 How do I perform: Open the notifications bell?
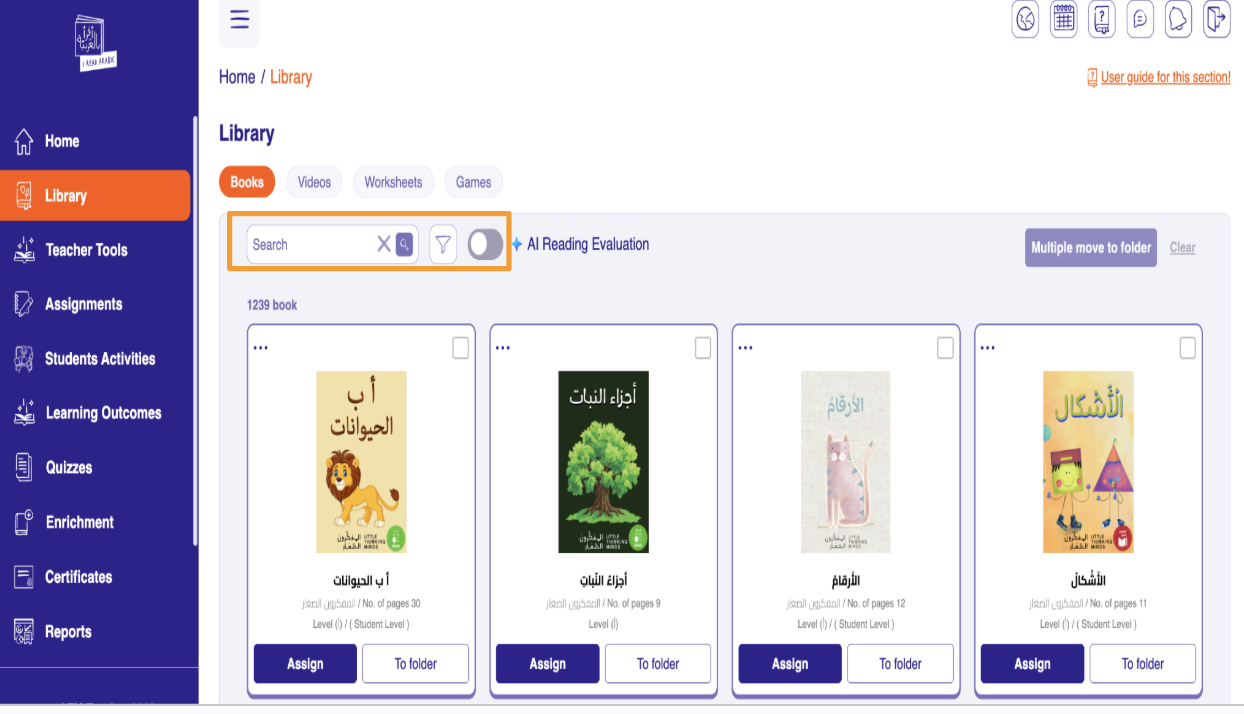tap(1178, 19)
